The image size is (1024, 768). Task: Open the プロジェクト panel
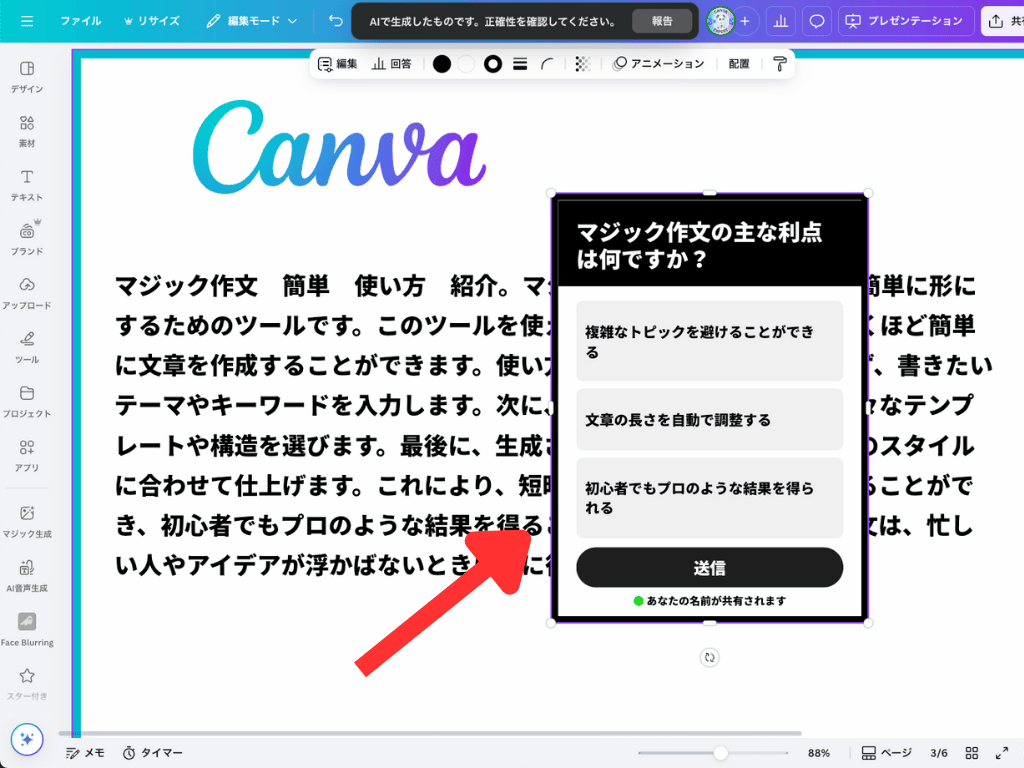point(27,402)
